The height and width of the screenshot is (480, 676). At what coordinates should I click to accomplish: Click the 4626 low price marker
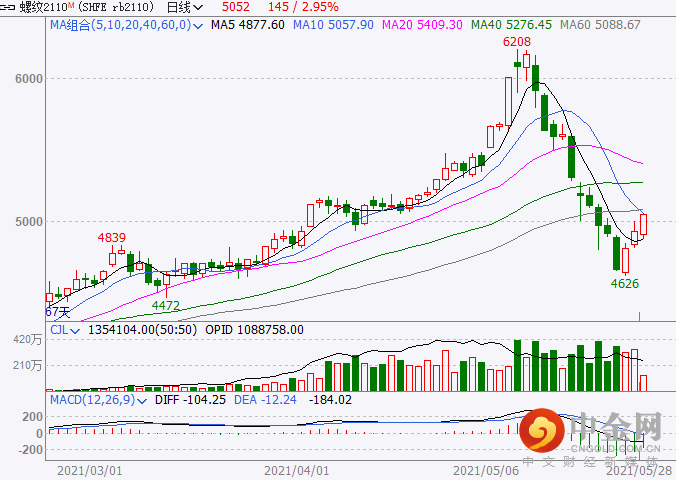click(x=625, y=284)
